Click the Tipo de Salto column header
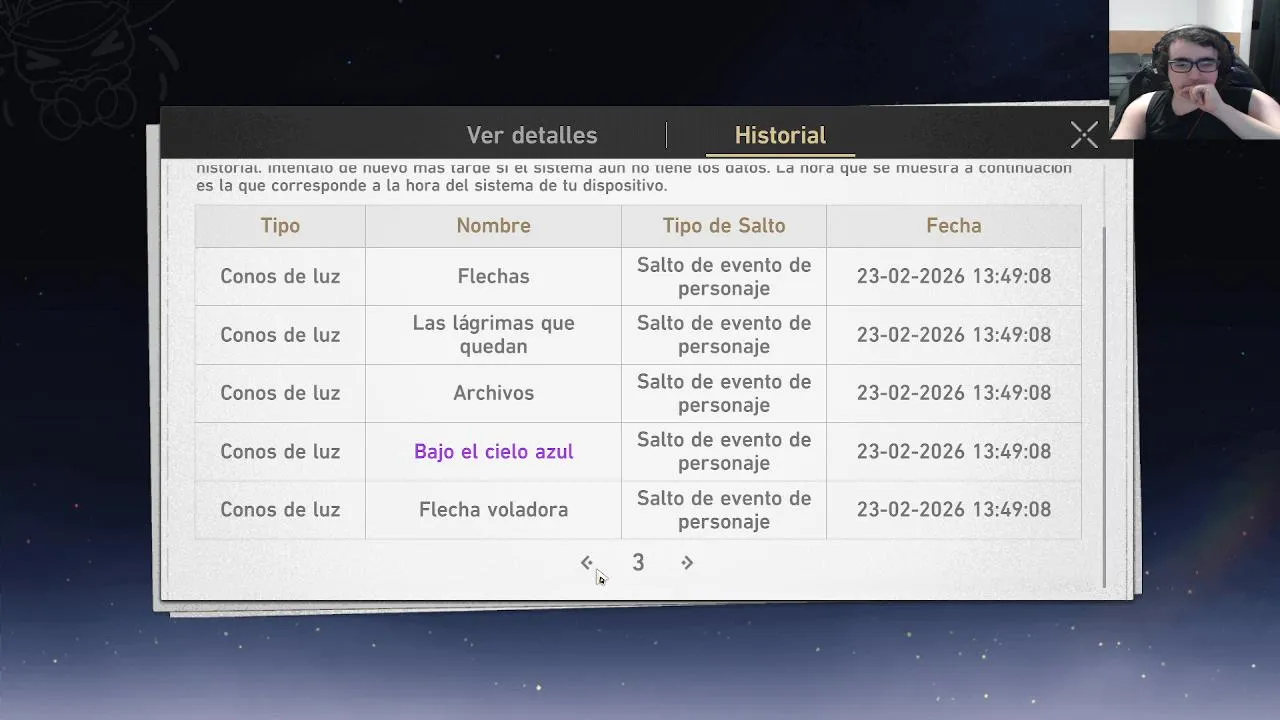The width and height of the screenshot is (1280, 720). 724,226
